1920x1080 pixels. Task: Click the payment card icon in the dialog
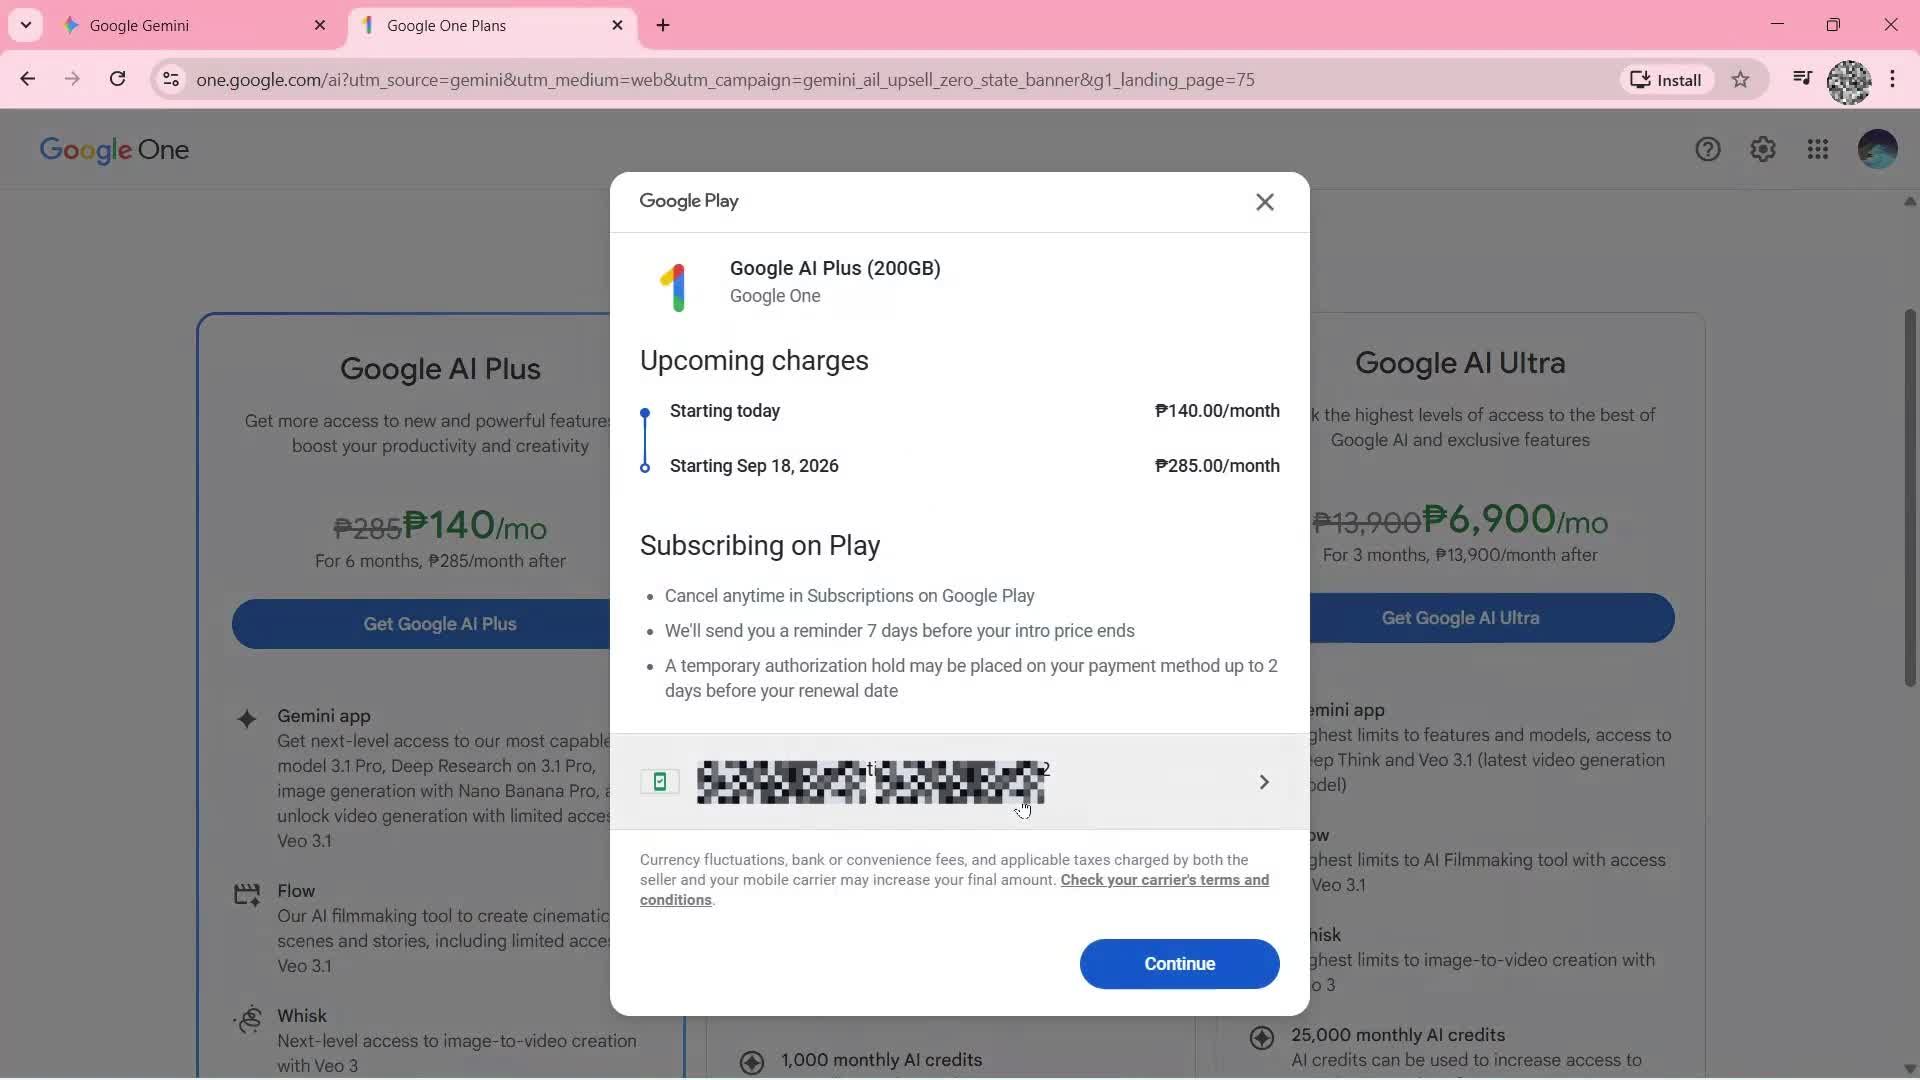point(659,781)
